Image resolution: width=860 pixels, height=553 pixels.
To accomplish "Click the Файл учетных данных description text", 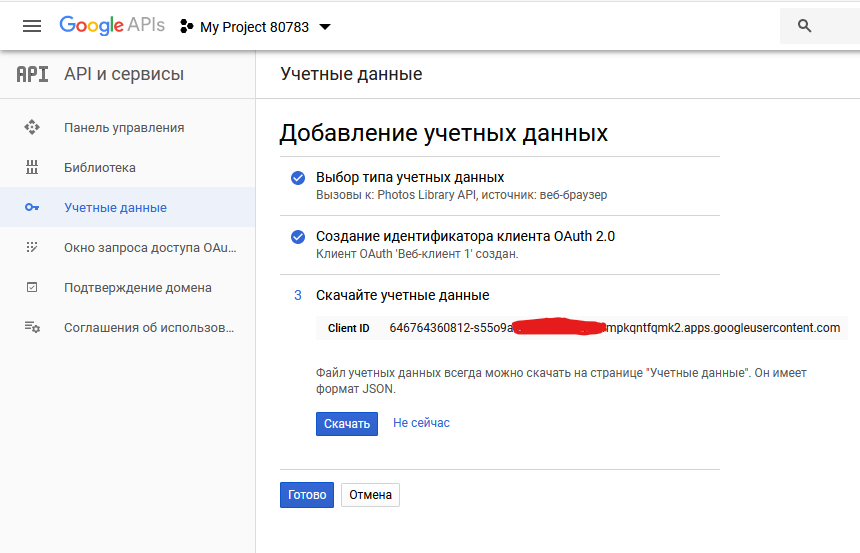I will tap(561, 381).
